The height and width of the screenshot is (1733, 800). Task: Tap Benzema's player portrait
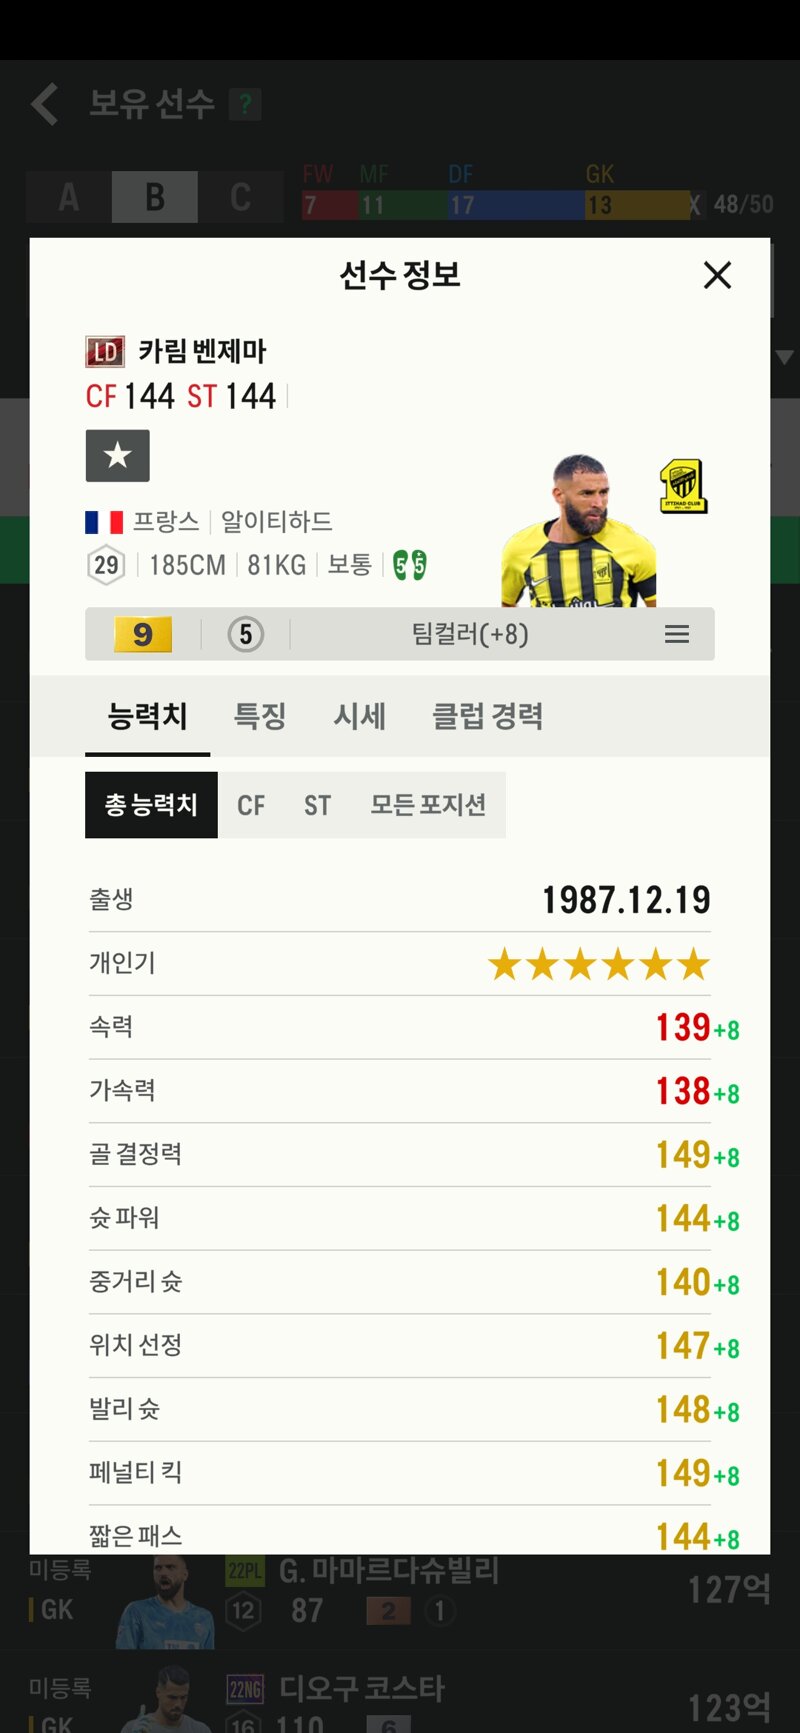pos(577,532)
